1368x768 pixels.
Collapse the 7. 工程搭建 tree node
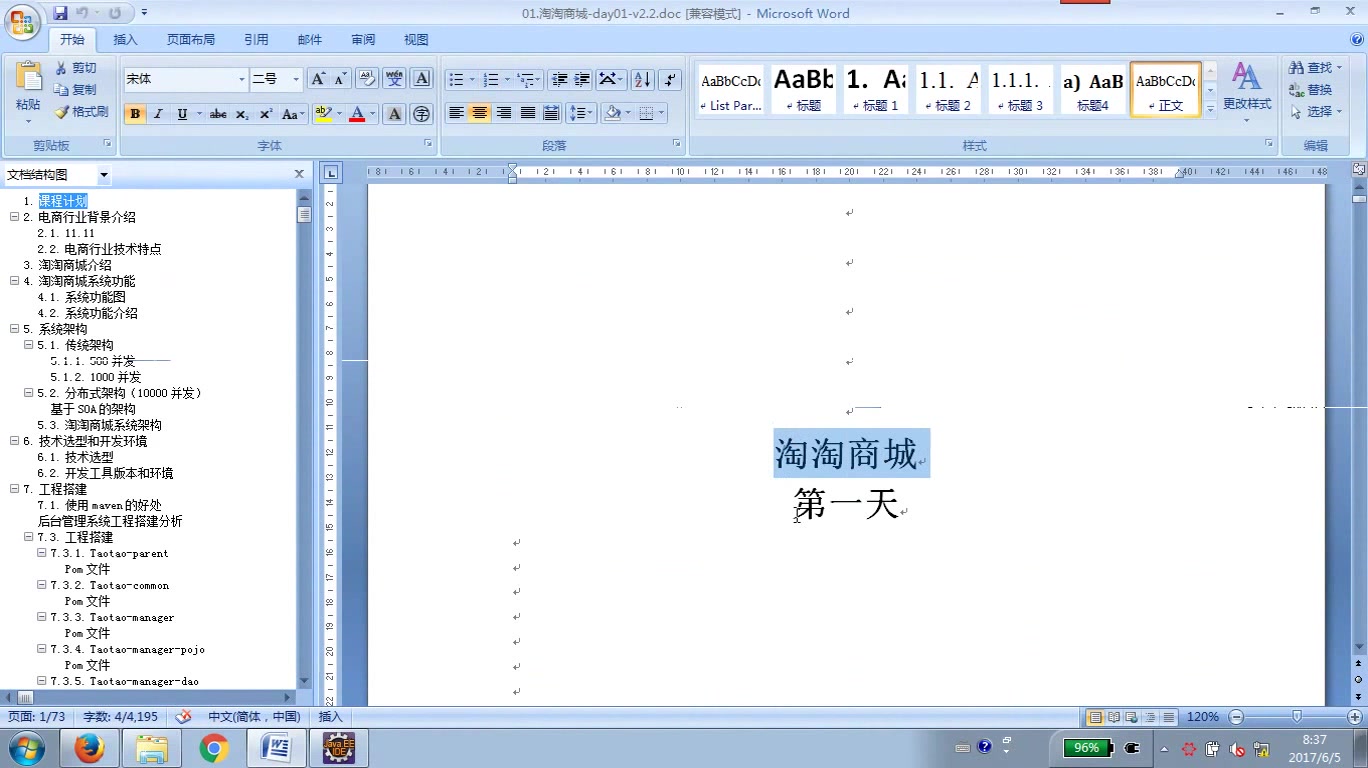15,489
